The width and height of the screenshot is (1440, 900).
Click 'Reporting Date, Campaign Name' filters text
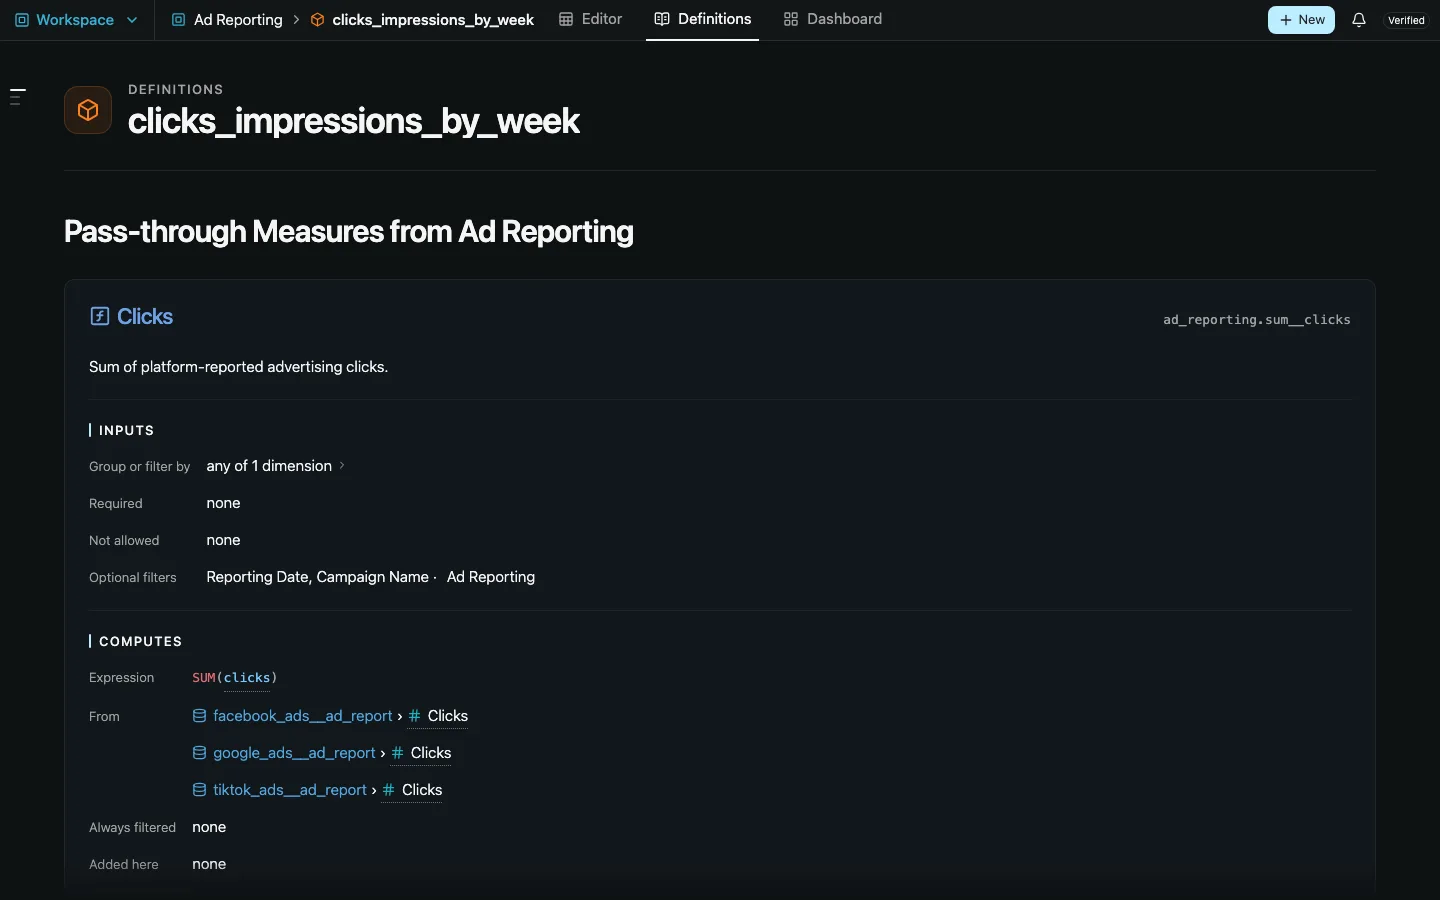tap(317, 577)
